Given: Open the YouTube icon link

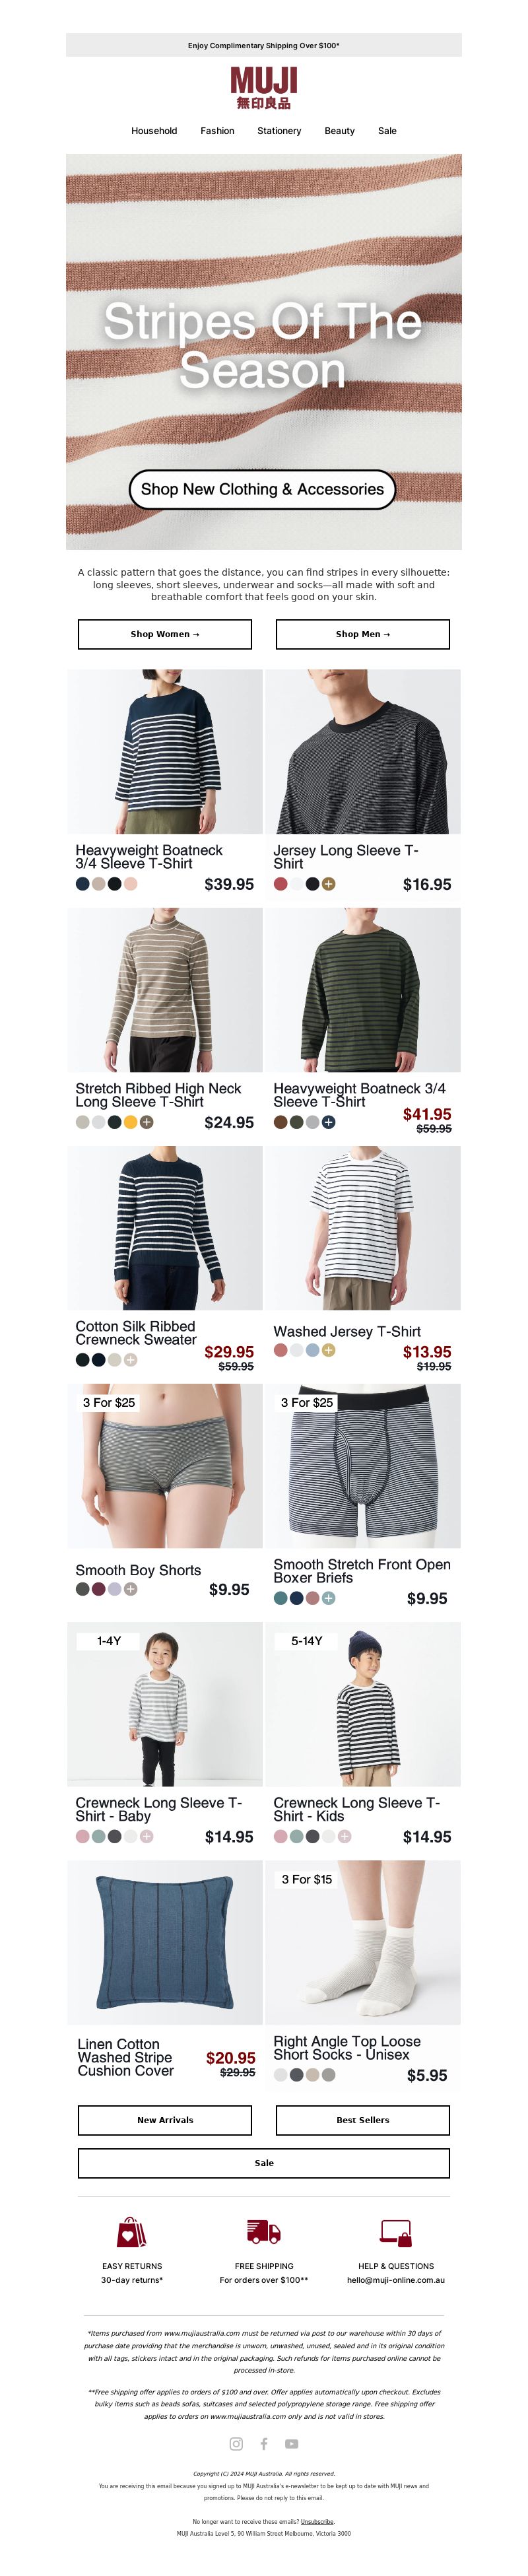Looking at the screenshot, I should pos(292,2444).
